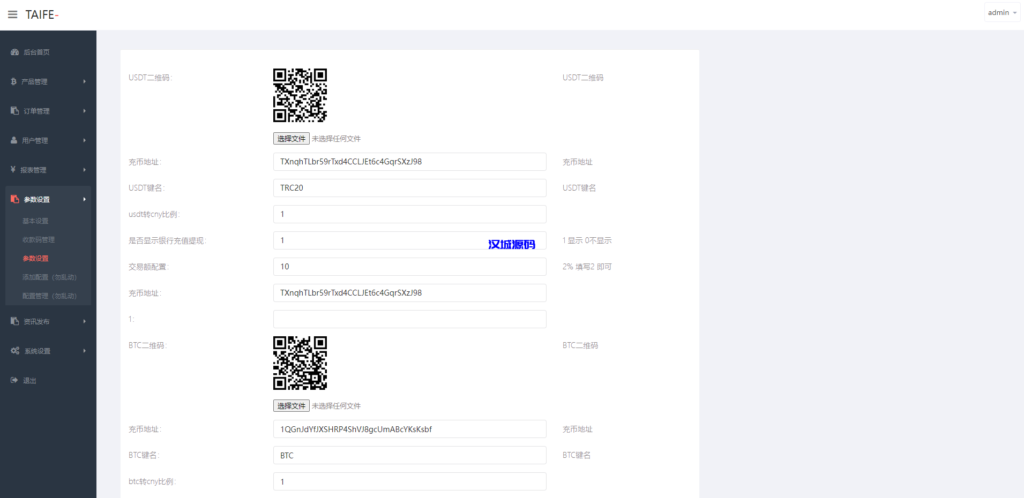Click 选择文件 button under USDT QR code
1024x498 pixels.
pyautogui.click(x=291, y=138)
